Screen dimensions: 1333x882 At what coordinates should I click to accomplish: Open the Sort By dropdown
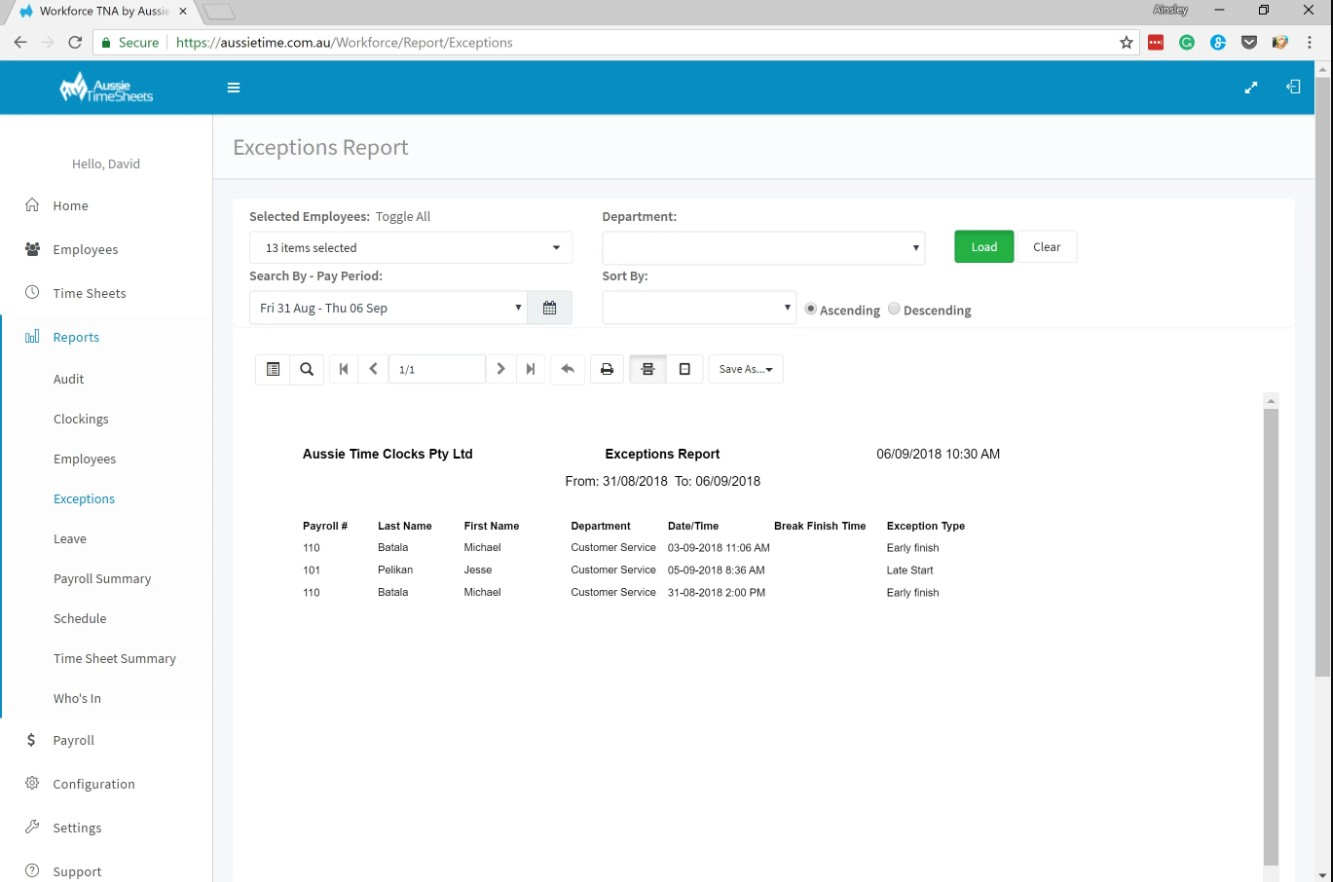(698, 307)
